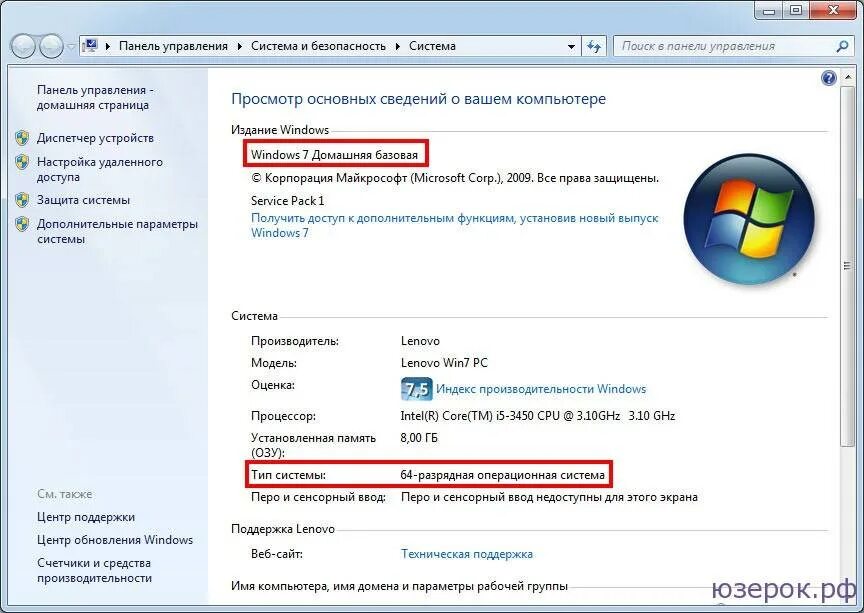The width and height of the screenshot is (864, 613).
Task: Click the Lenovo Win7 PC model value
Action: [444, 363]
